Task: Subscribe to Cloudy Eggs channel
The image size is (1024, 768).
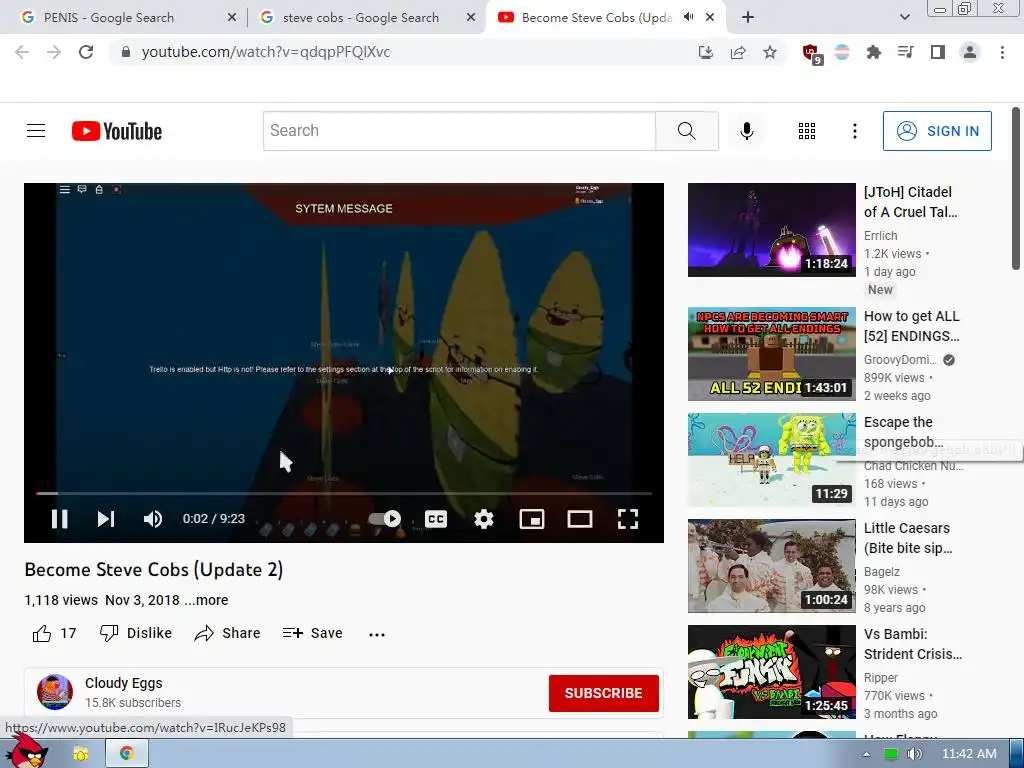Action: (x=603, y=693)
